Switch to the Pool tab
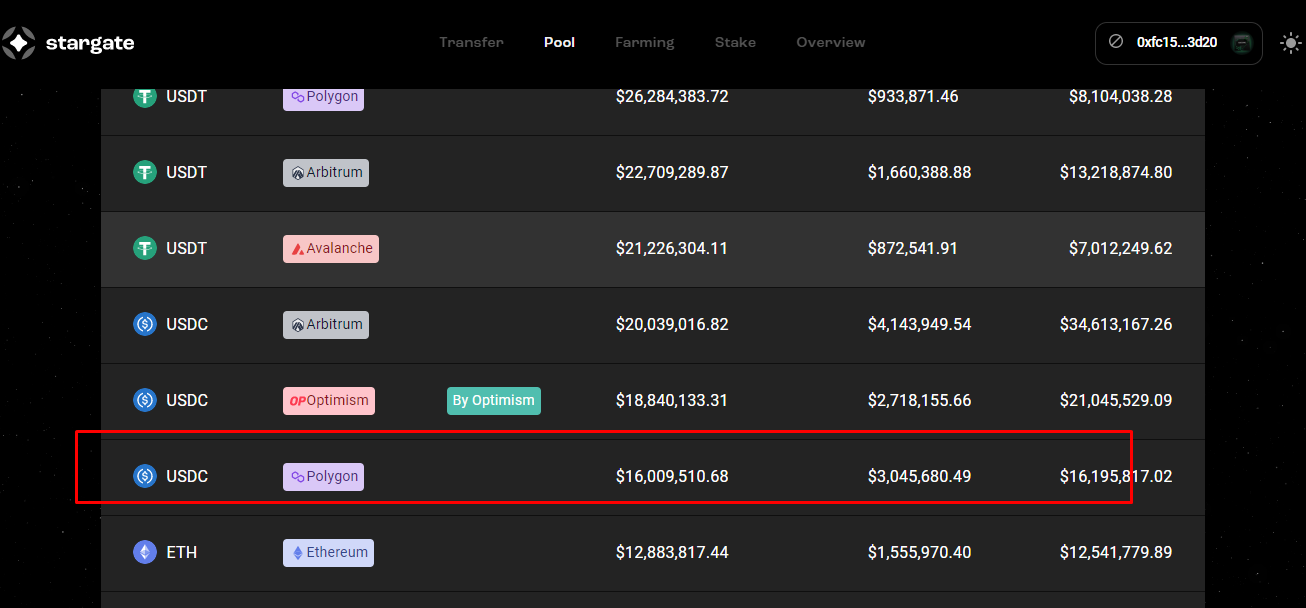 (560, 42)
